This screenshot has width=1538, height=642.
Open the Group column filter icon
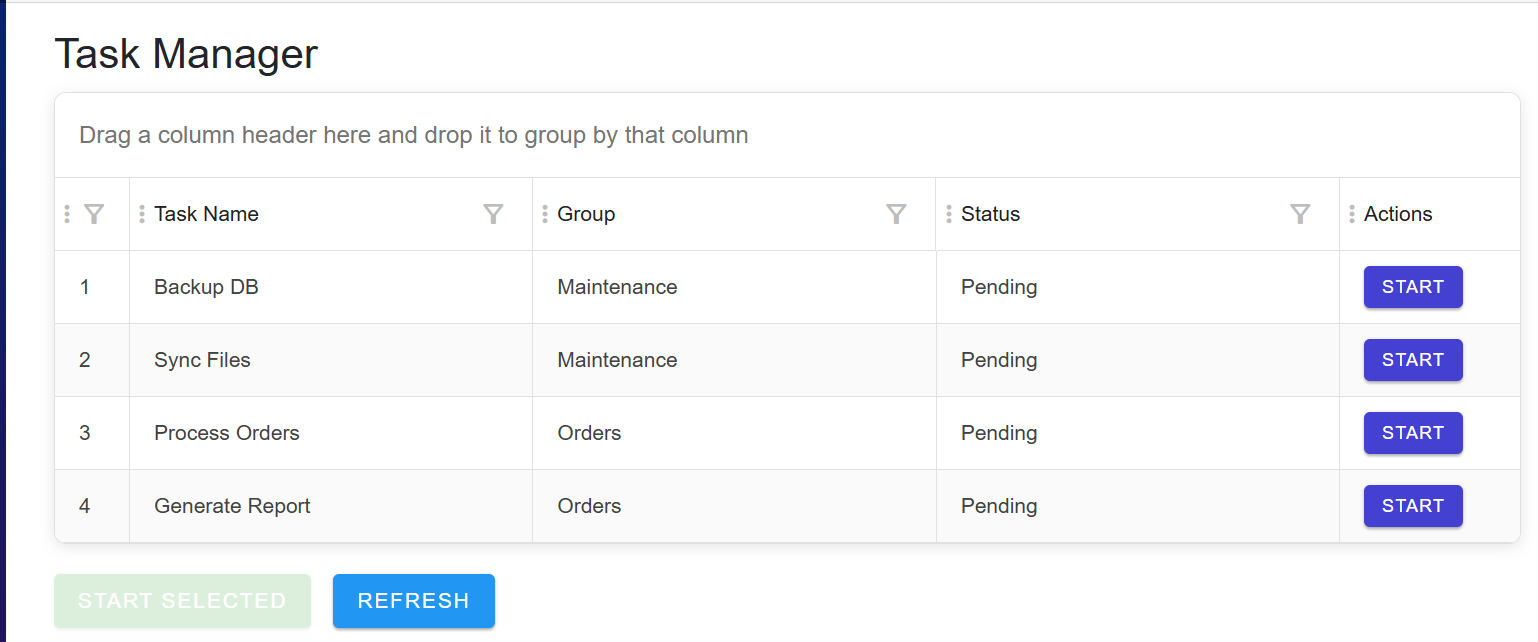[897, 214]
